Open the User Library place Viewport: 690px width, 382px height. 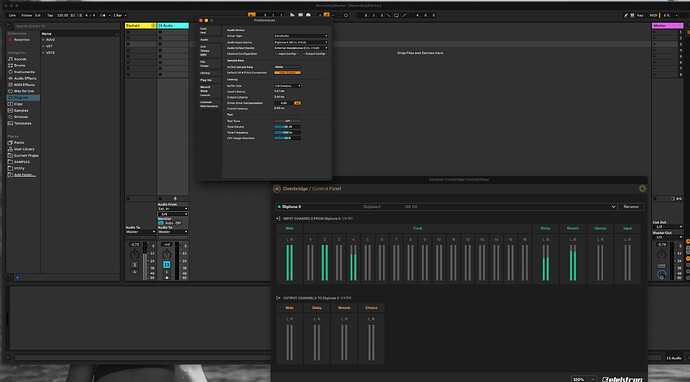24,149
